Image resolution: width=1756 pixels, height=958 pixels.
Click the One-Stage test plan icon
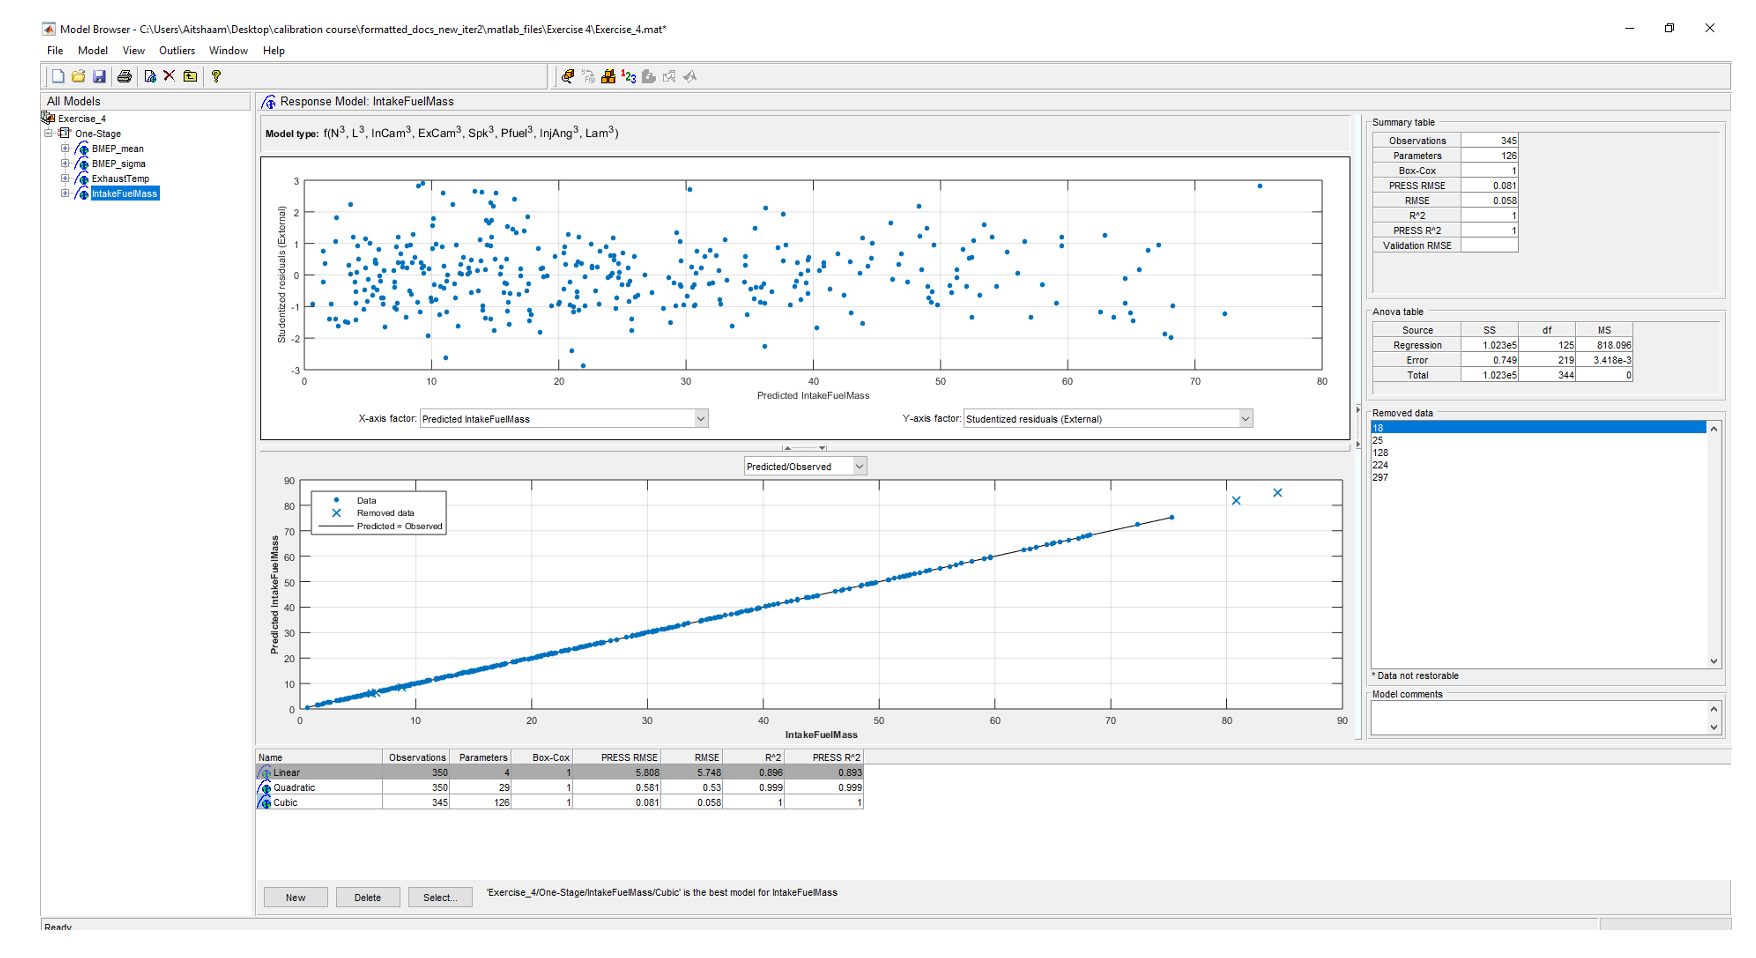[65, 133]
